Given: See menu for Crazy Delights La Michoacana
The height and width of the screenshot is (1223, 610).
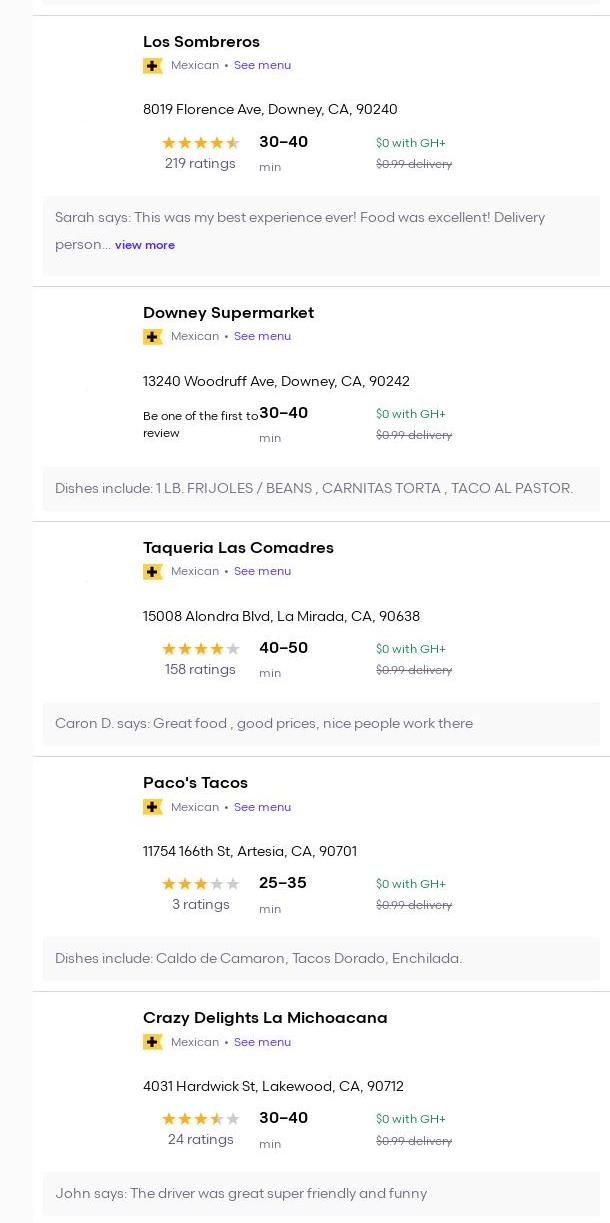Looking at the screenshot, I should click(x=262, y=1042).
